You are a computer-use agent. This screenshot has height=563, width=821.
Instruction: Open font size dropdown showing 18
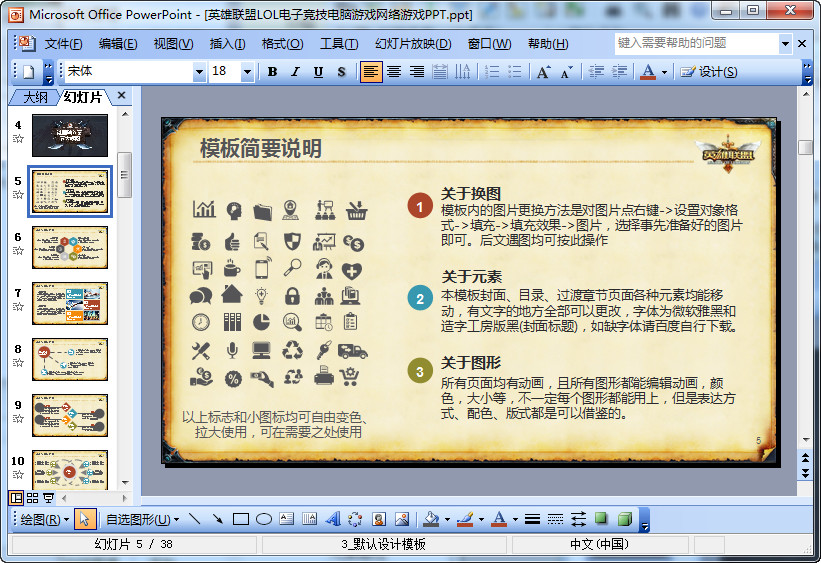pos(247,72)
